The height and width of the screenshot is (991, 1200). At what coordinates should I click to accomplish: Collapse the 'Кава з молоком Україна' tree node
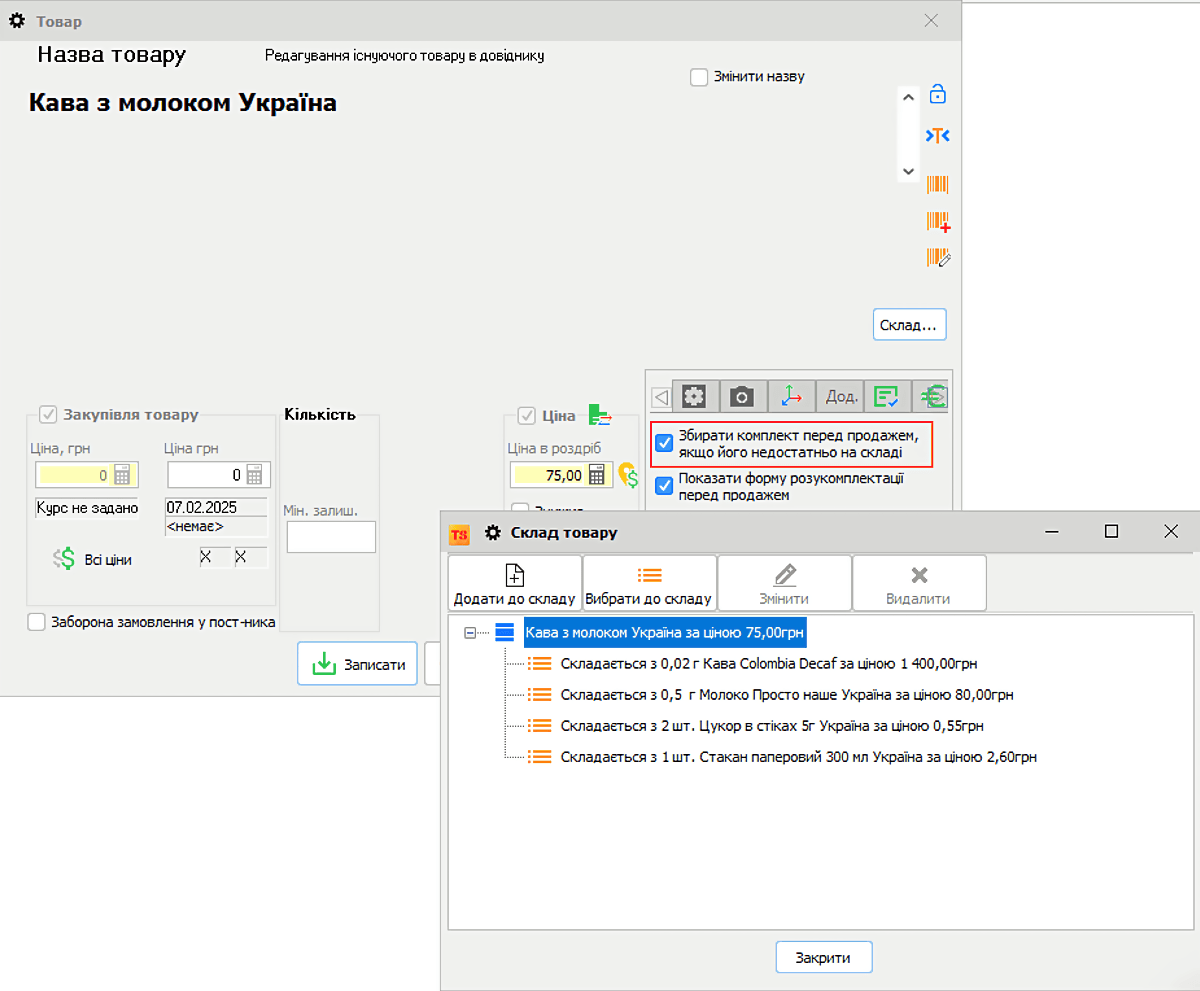tap(470, 633)
